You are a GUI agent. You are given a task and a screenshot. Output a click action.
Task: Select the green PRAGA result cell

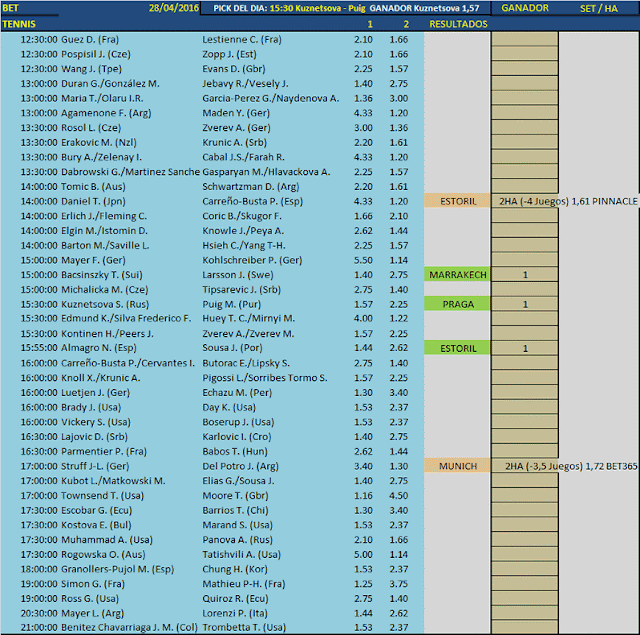click(458, 304)
